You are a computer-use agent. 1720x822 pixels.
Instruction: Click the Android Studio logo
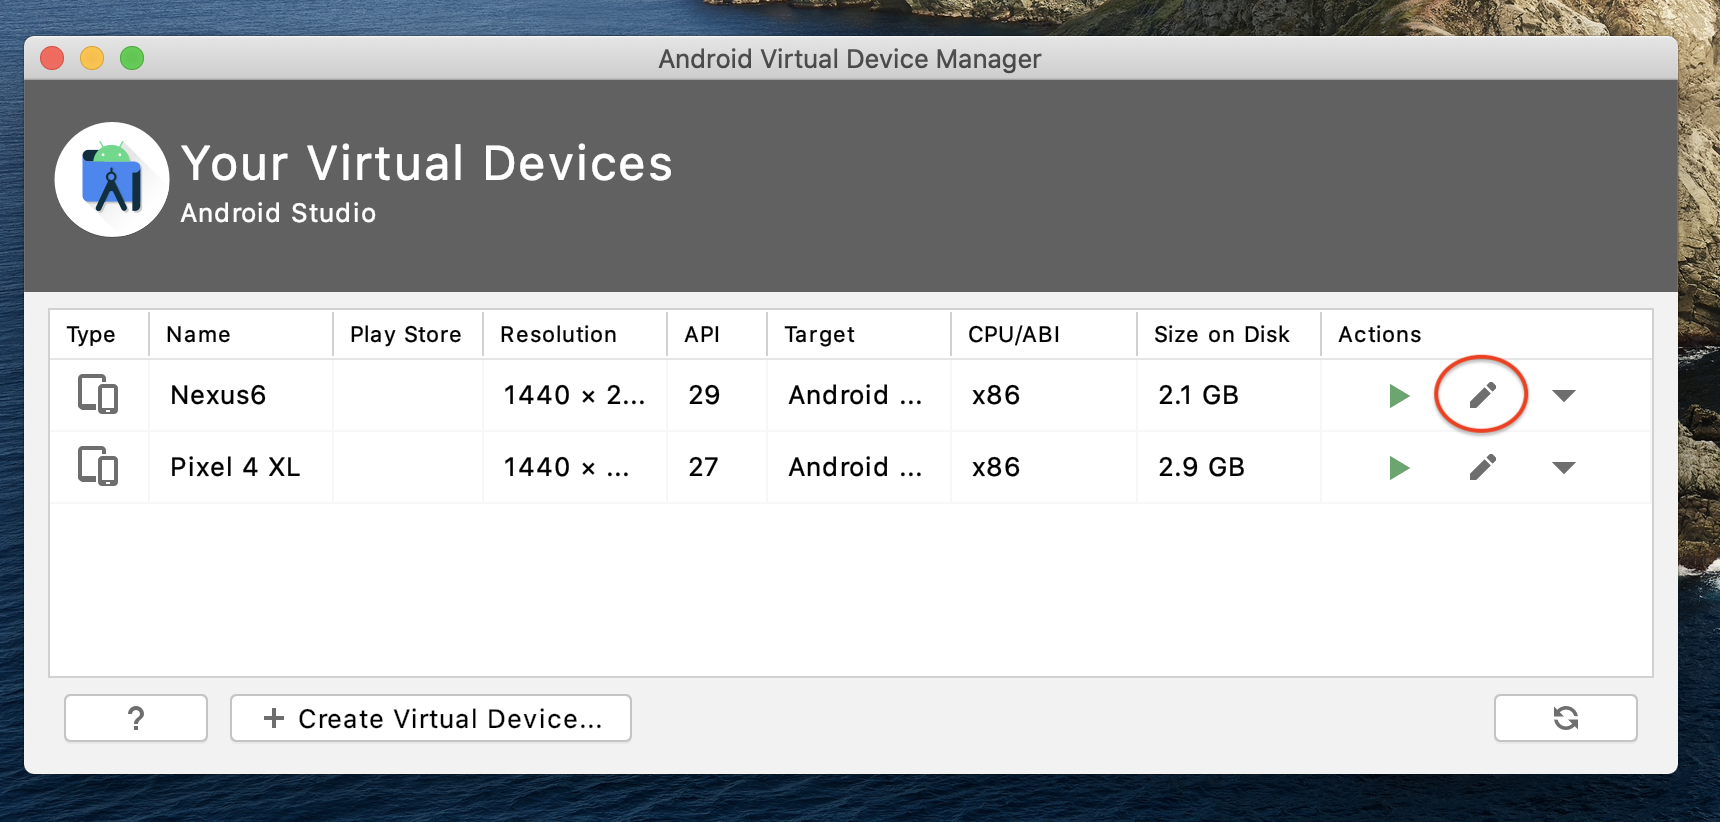(x=112, y=180)
